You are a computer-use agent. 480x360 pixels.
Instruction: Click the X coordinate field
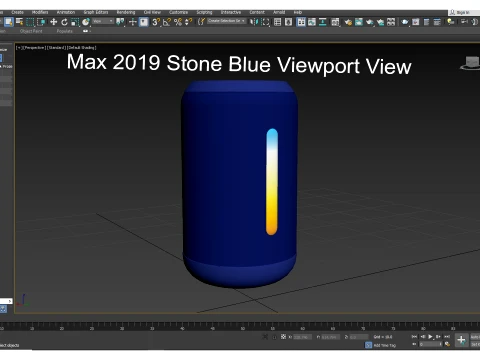click(302, 337)
